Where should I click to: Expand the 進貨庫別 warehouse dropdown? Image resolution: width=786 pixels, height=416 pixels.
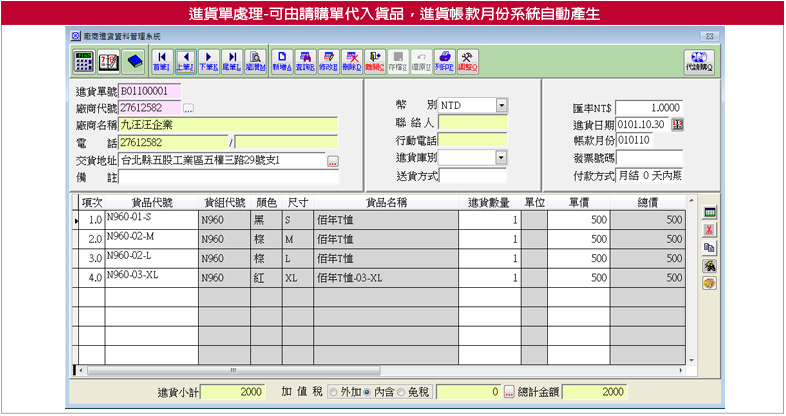coord(501,158)
